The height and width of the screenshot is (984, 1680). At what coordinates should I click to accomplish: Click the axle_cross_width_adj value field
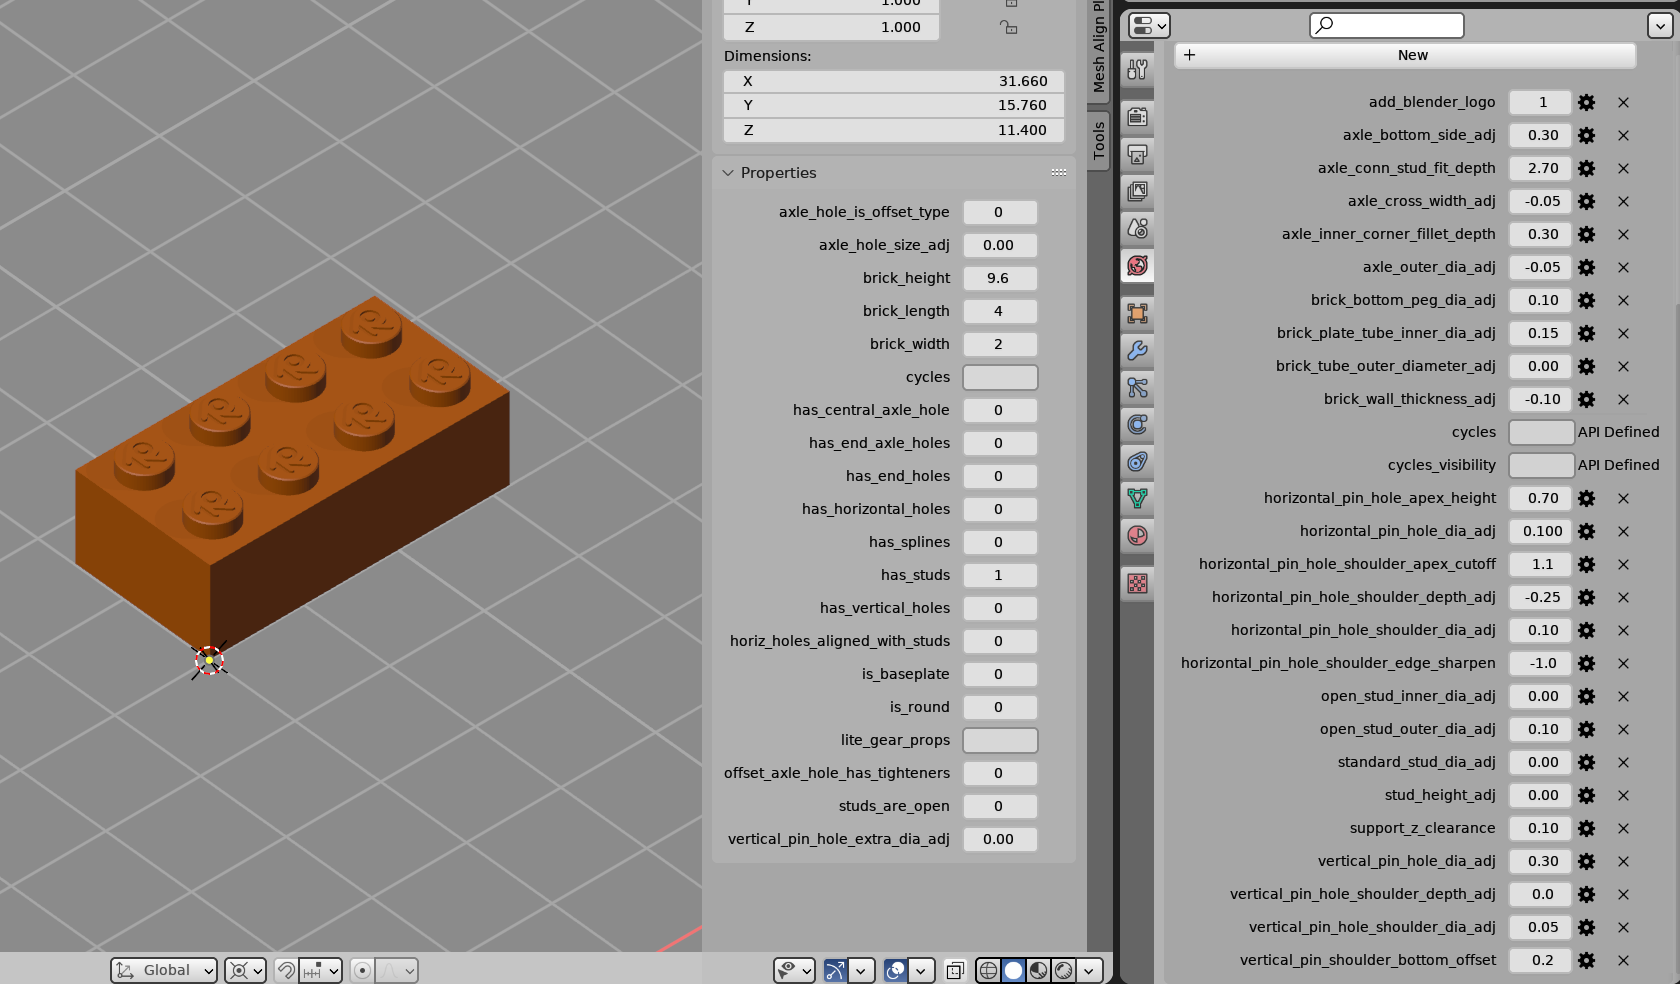point(1540,201)
